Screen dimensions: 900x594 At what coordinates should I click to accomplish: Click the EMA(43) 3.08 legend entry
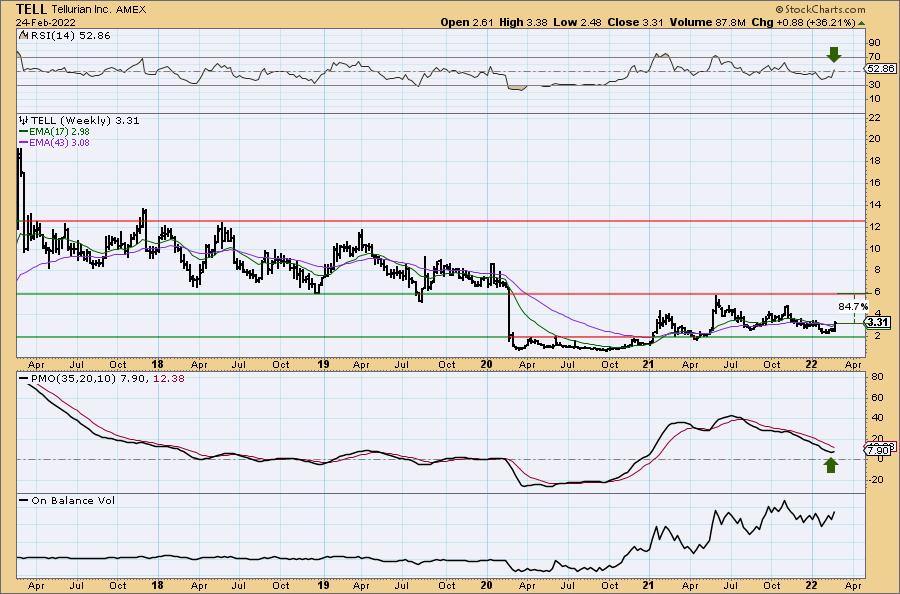(x=55, y=142)
